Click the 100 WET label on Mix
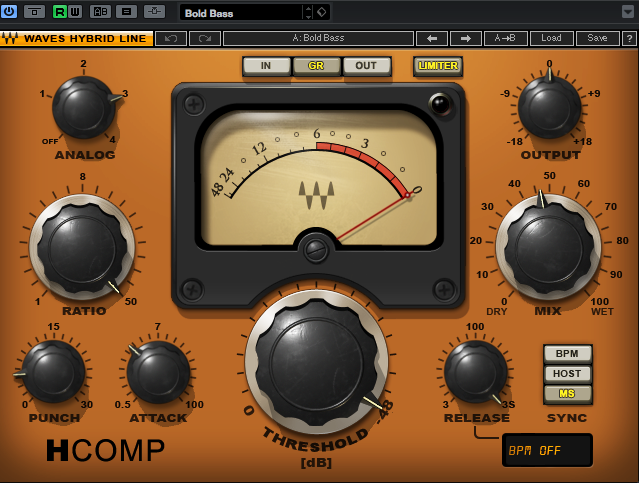639x483 pixels. 601,307
